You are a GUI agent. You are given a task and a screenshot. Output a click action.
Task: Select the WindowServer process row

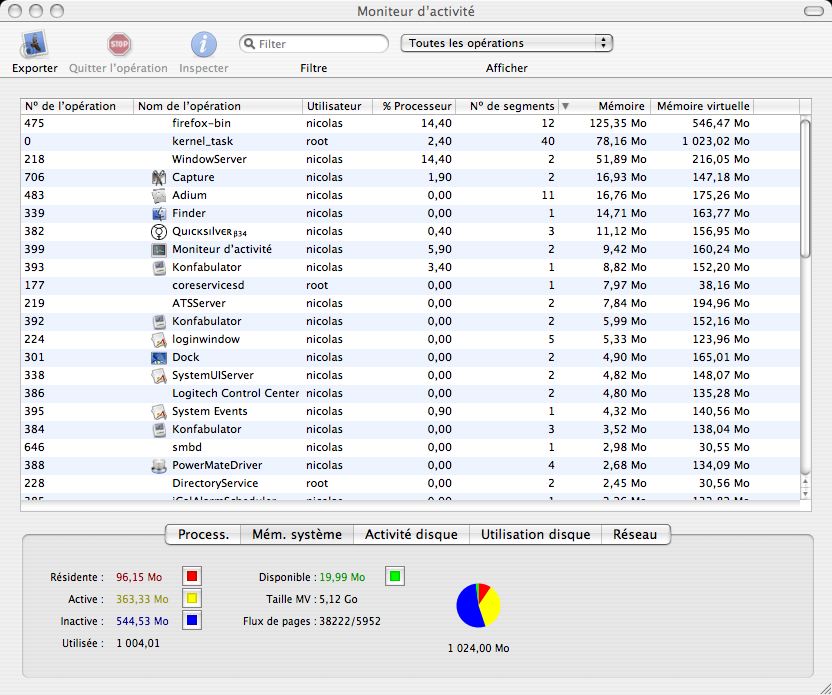pyautogui.click(x=410, y=159)
